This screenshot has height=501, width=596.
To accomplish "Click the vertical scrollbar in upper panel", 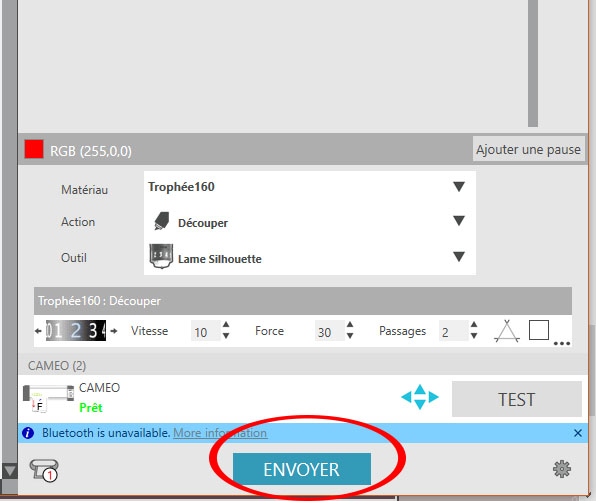I will tap(533, 63).
